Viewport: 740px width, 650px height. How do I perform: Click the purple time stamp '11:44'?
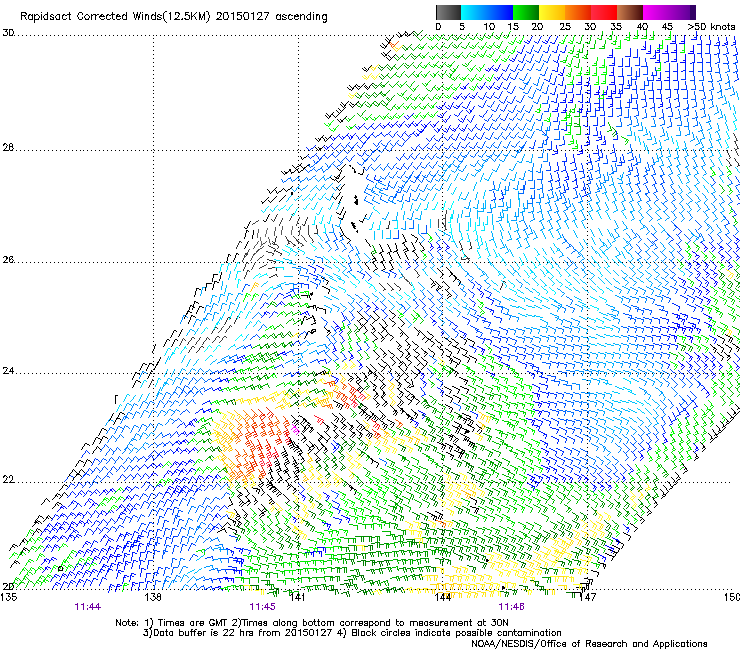coord(88,607)
